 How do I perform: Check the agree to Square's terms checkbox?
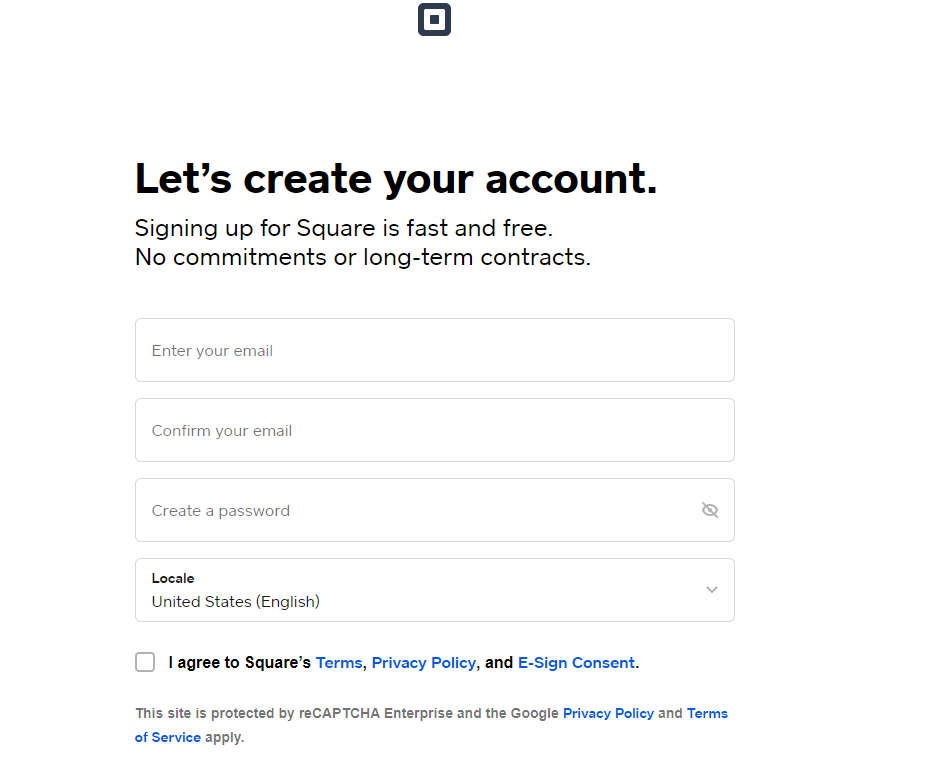point(145,662)
